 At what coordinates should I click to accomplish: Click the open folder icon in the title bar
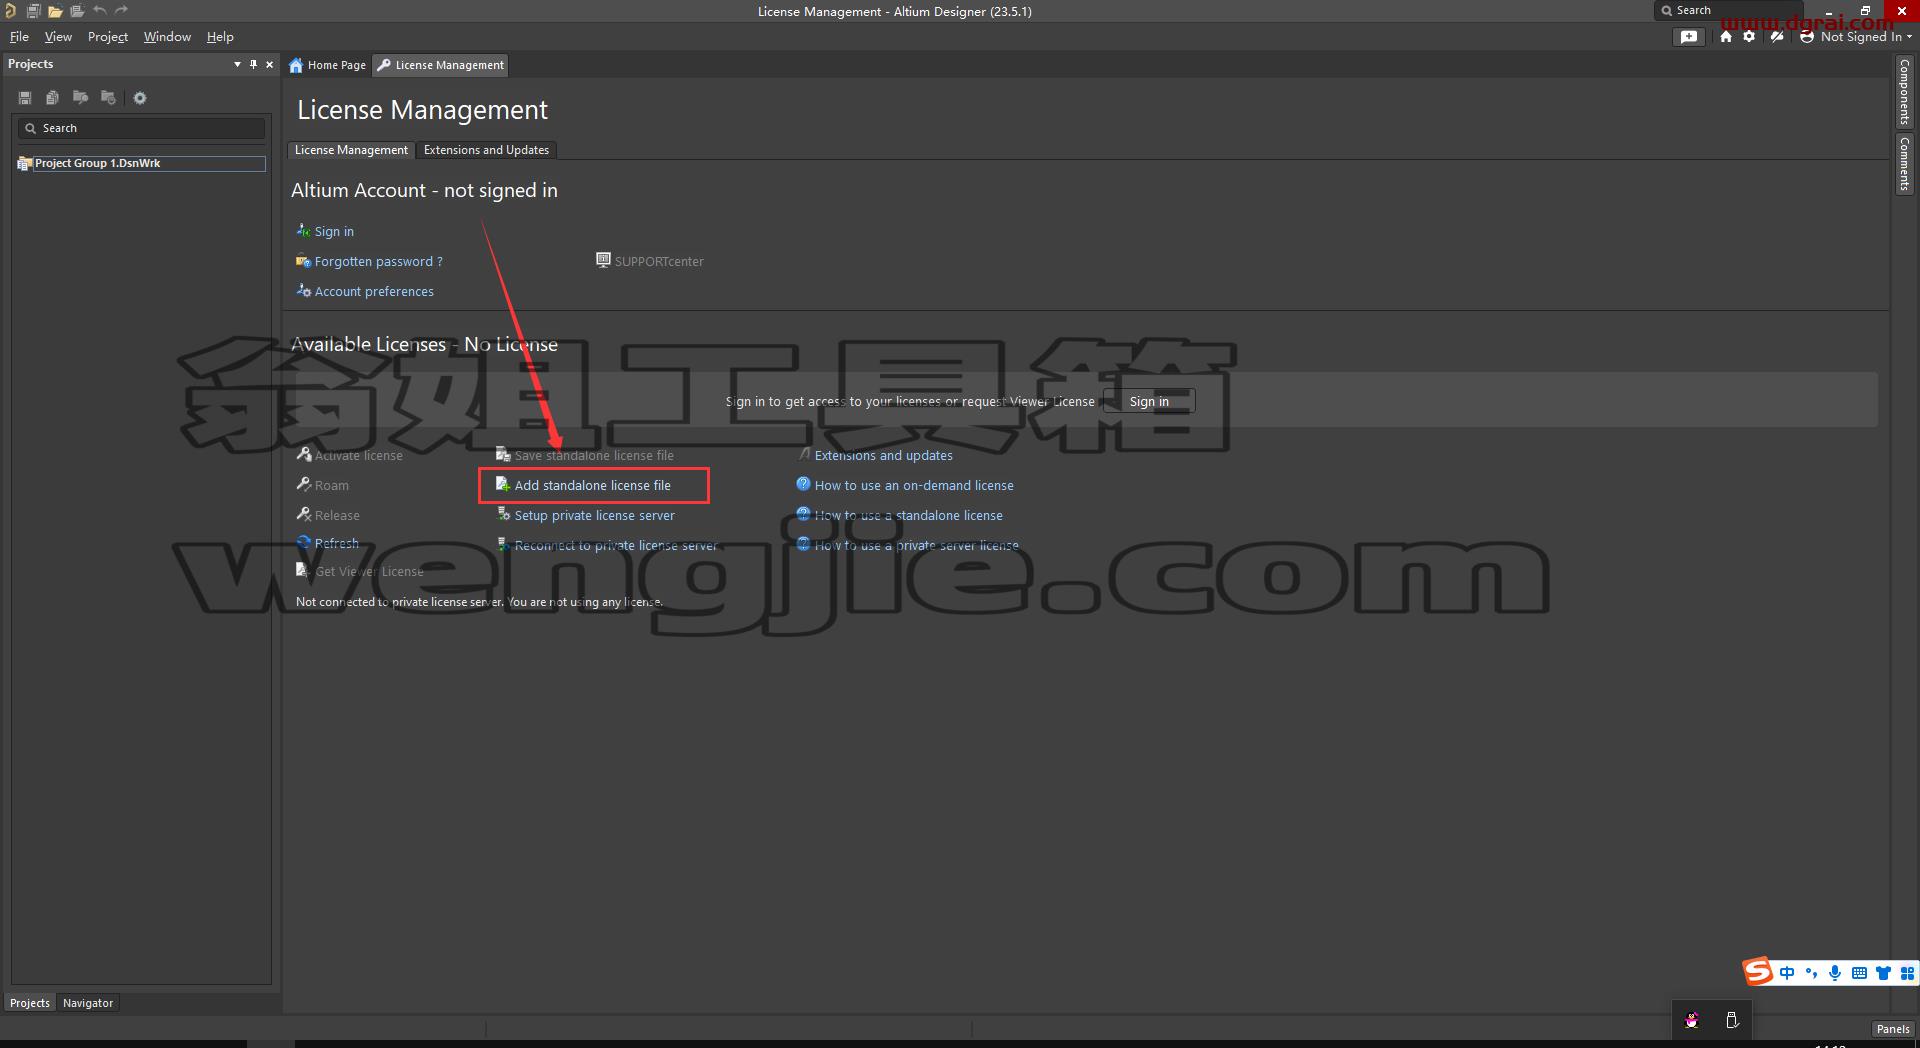[x=55, y=11]
